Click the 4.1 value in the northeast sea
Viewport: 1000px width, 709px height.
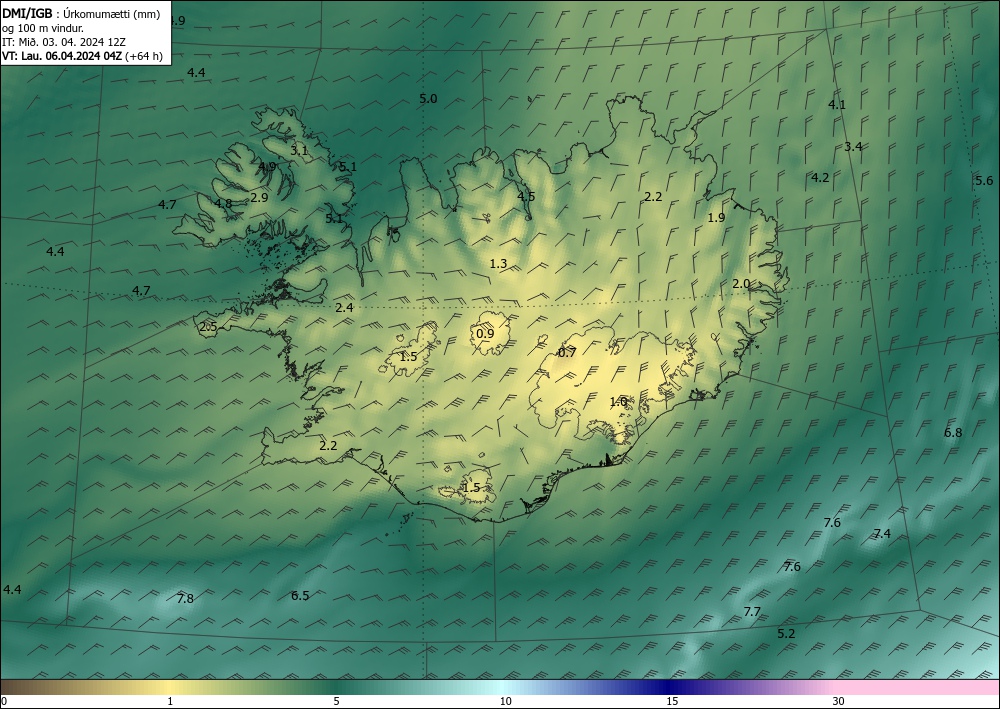tap(837, 105)
